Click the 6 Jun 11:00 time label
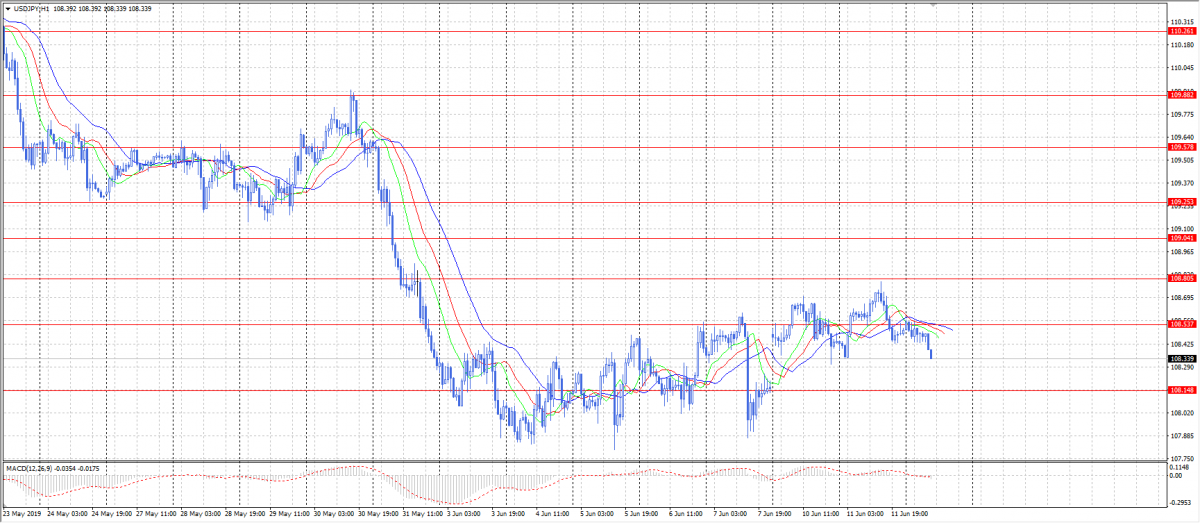1200x523 pixels. [686, 515]
